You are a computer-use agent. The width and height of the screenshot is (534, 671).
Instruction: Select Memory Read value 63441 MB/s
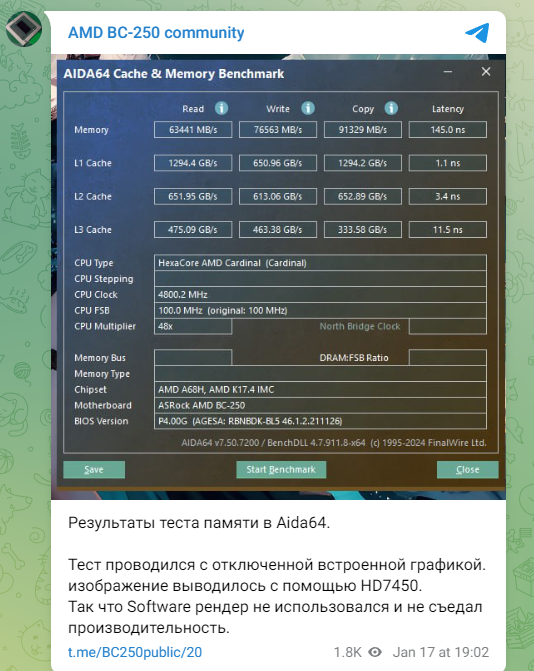pyautogui.click(x=193, y=130)
